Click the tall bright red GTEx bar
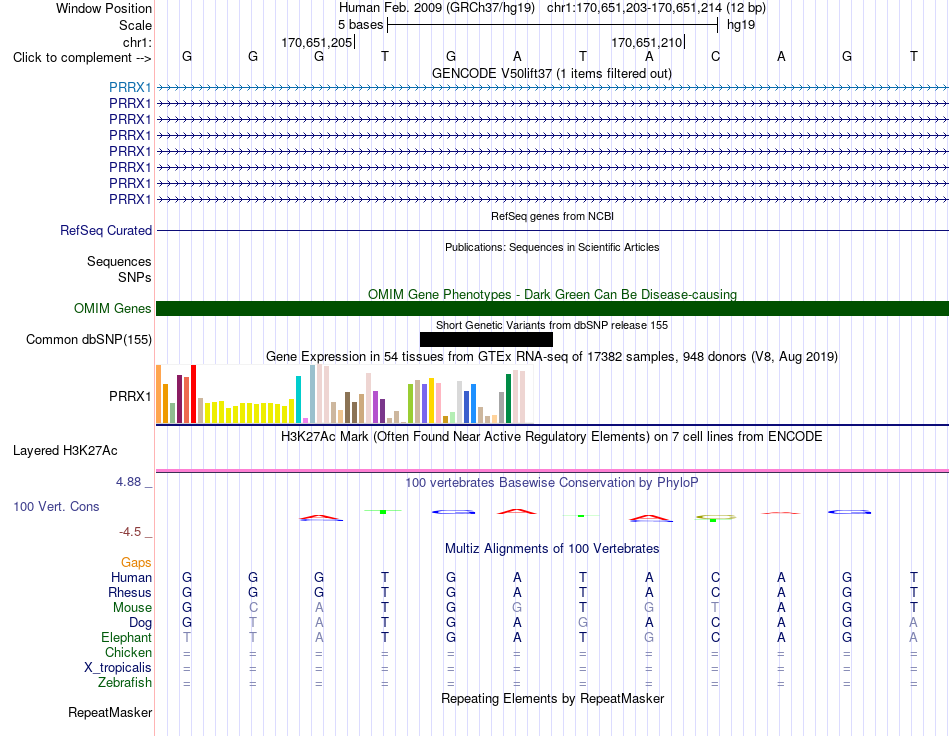Screen dimensions: 950x736 coord(193,394)
